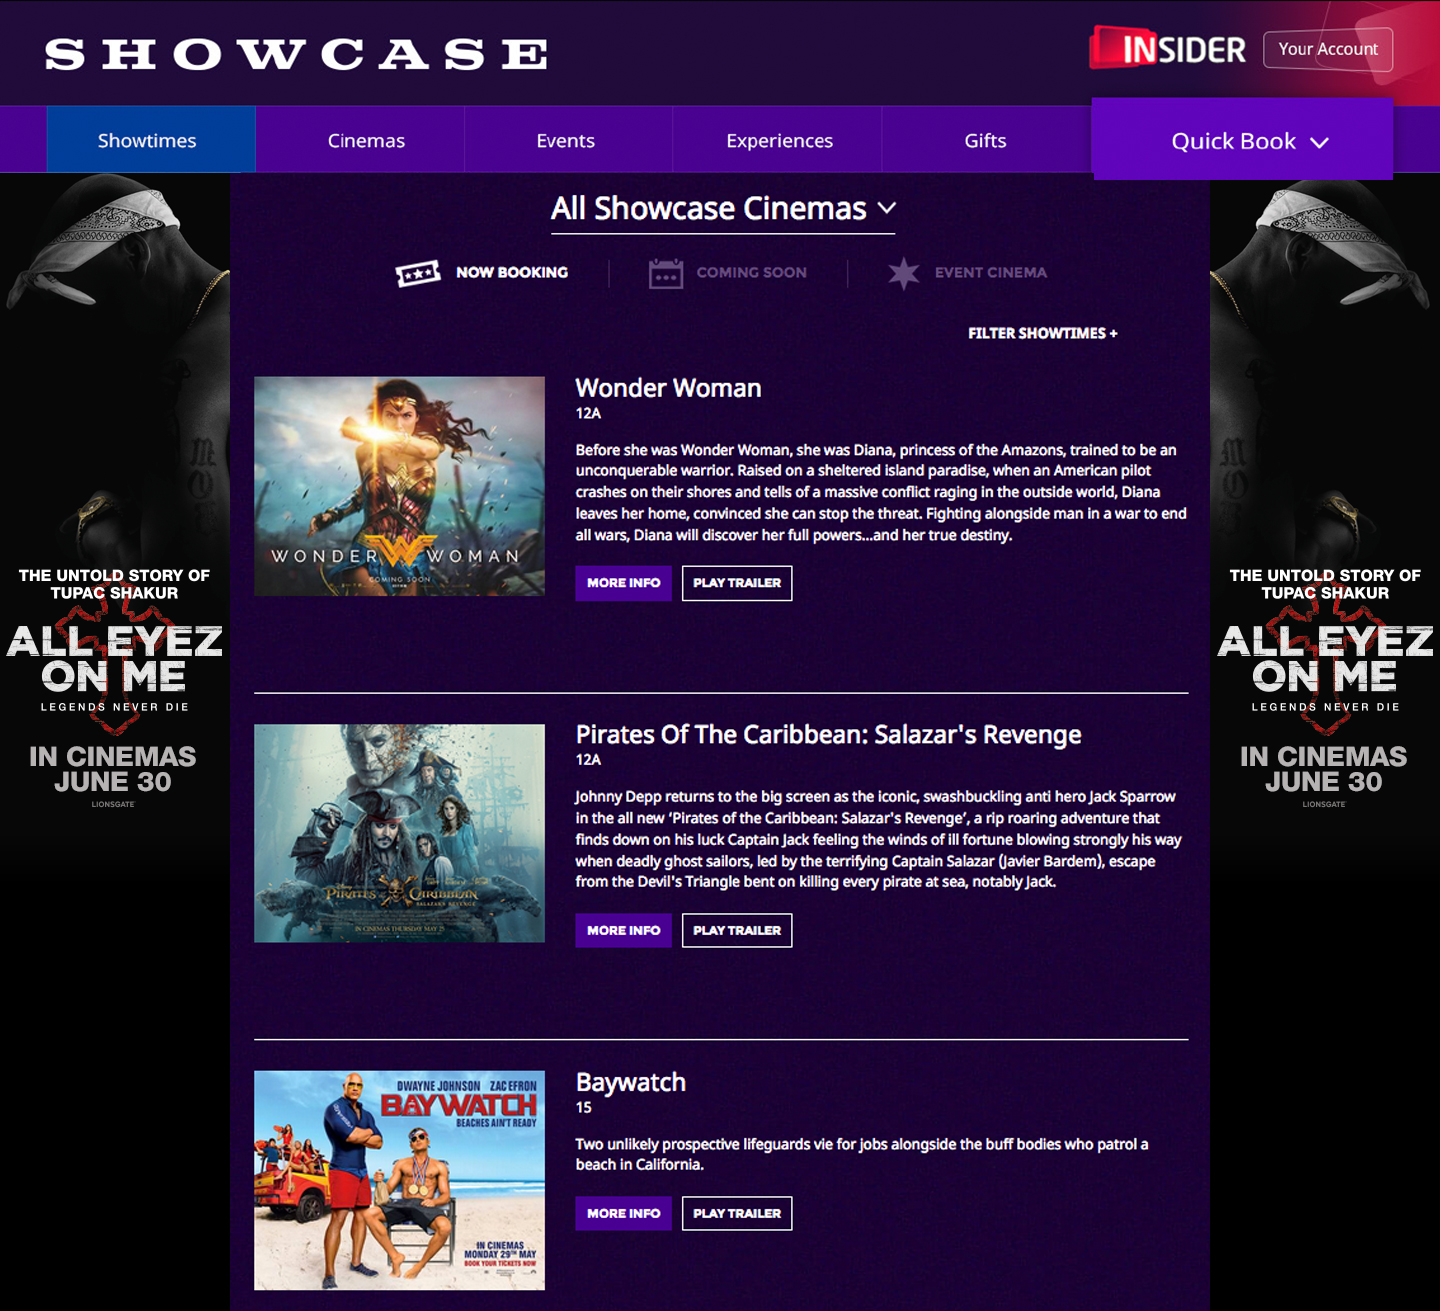This screenshot has height=1311, width=1440.
Task: Click the Baywatch synopsis text
Action: [862, 1154]
